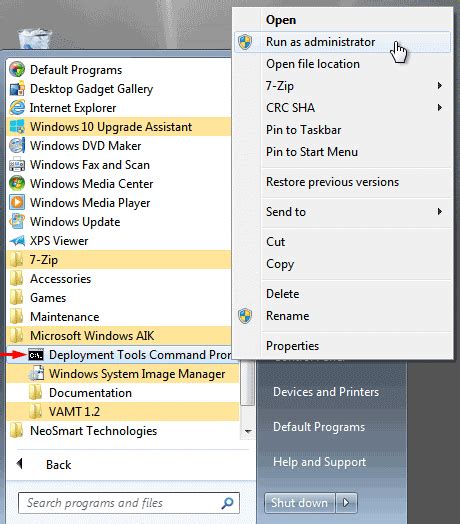Image resolution: width=460 pixels, height=524 pixels.
Task: Click the shield icon beside Run as administrator
Action: point(245,42)
